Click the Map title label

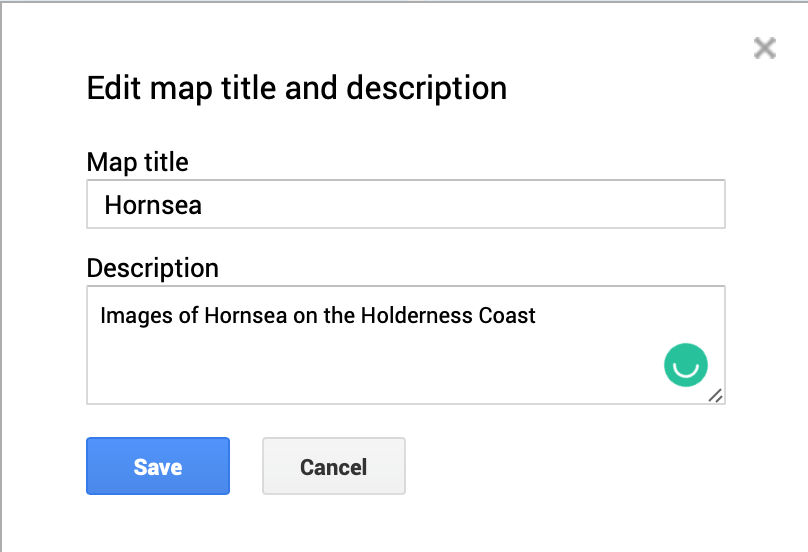(137, 161)
